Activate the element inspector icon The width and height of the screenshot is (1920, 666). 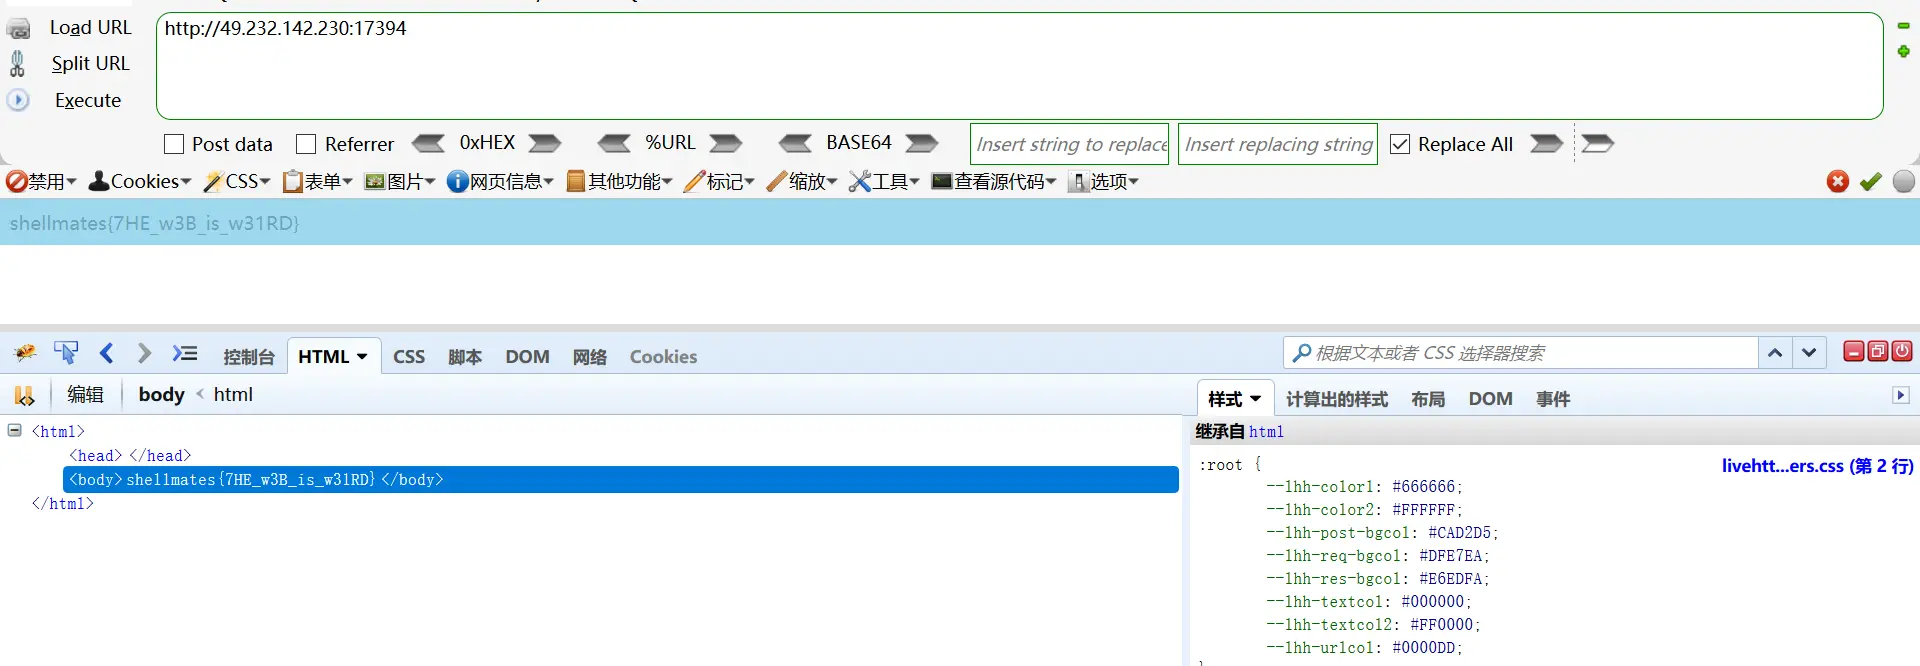[66, 353]
